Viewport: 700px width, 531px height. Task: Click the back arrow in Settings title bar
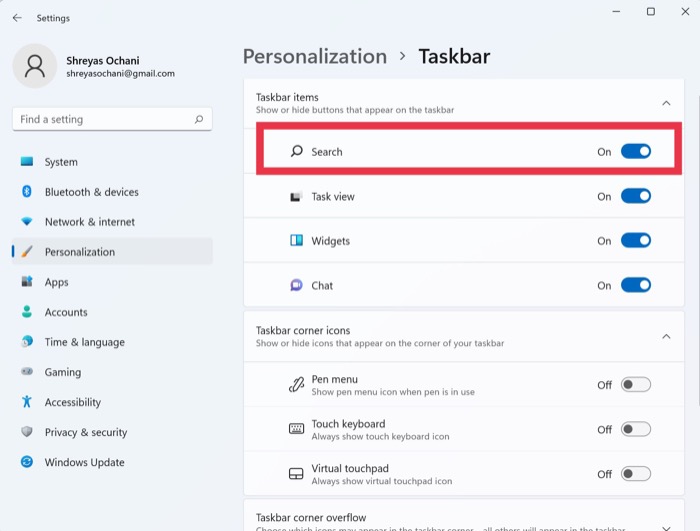[17, 18]
